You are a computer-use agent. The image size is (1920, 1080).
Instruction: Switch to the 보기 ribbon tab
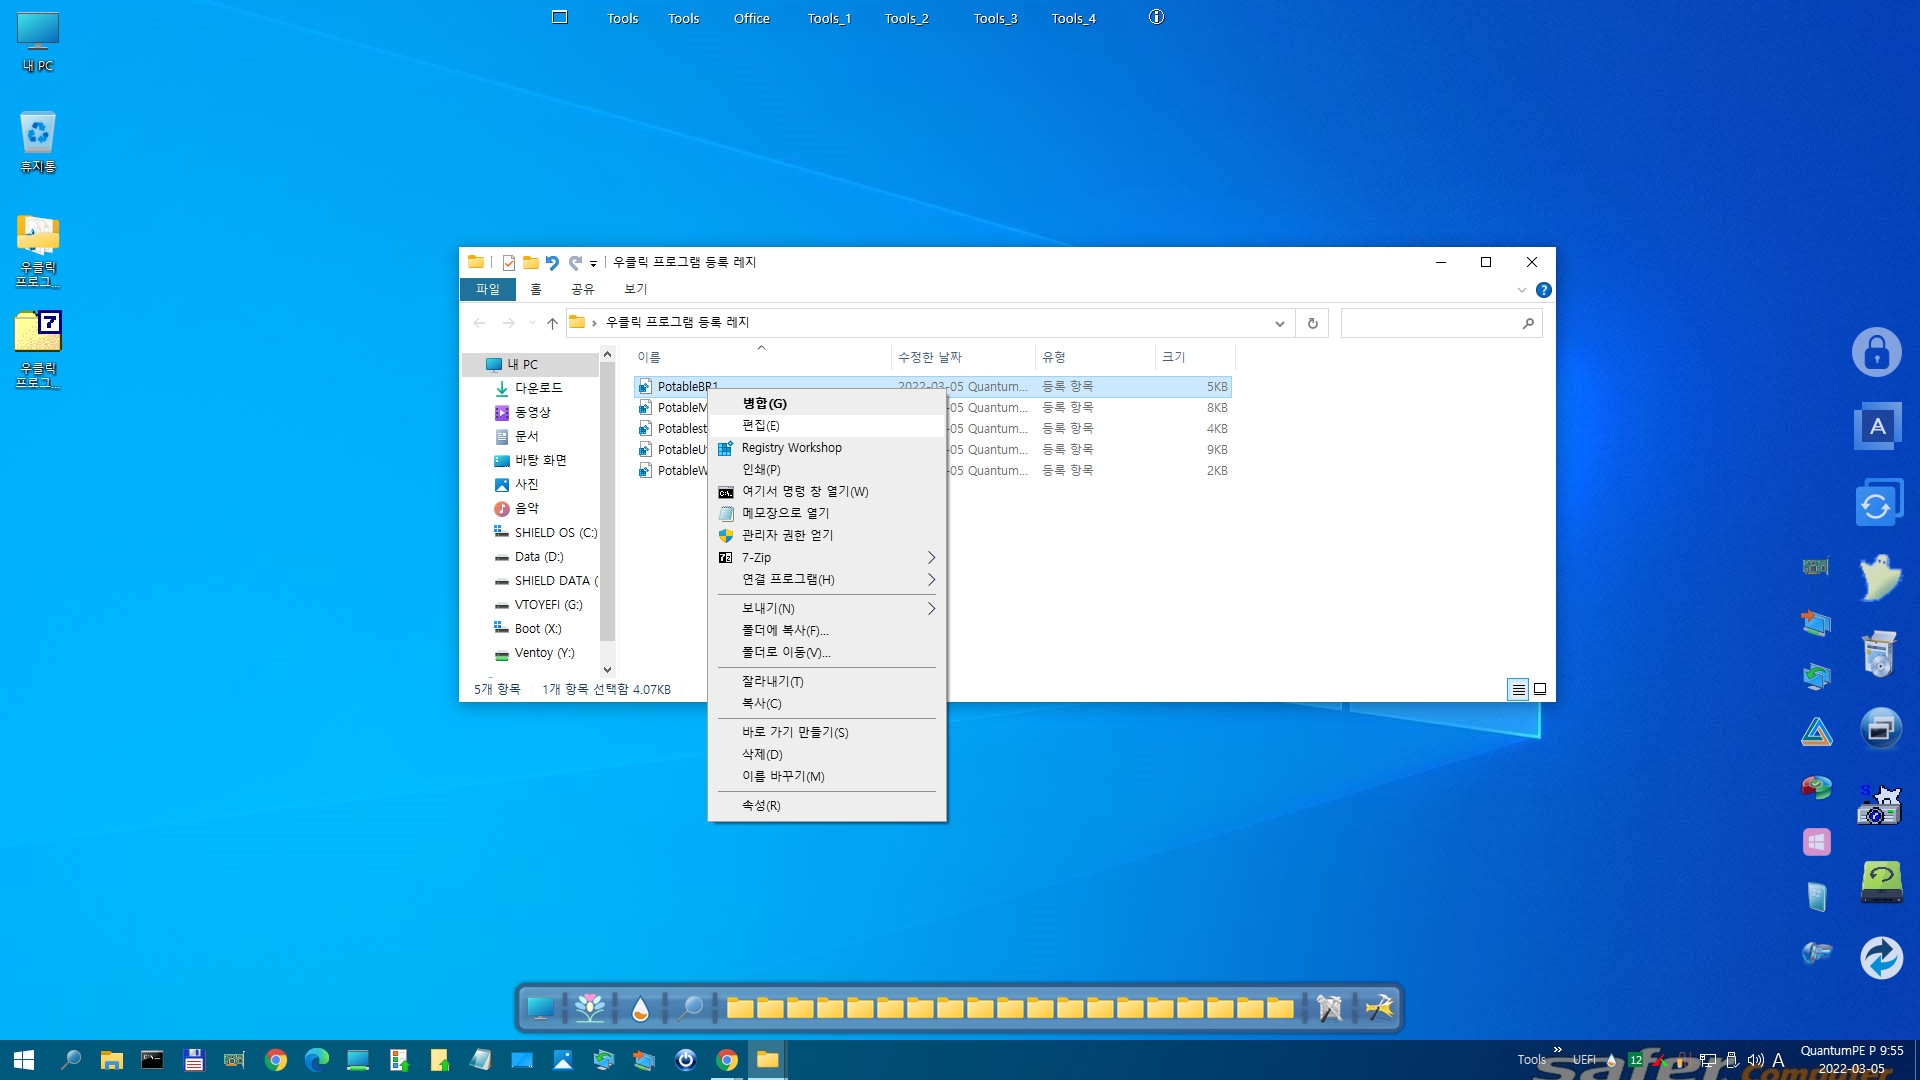click(636, 289)
